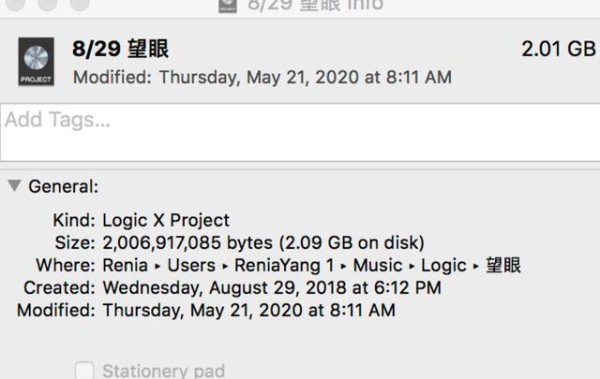
Task: Collapse the General section disclosure triangle
Action: click(15, 186)
